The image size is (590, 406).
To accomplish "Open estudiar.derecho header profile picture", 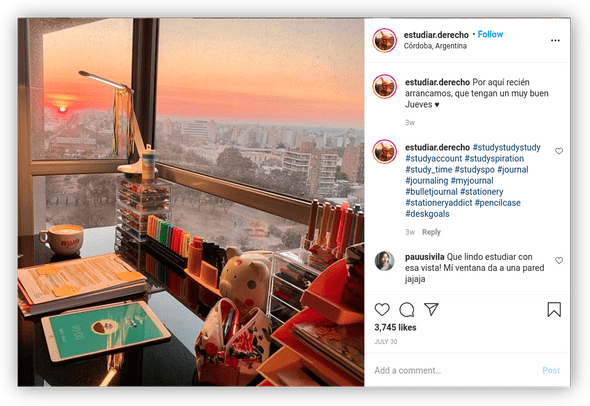I will coord(385,40).
